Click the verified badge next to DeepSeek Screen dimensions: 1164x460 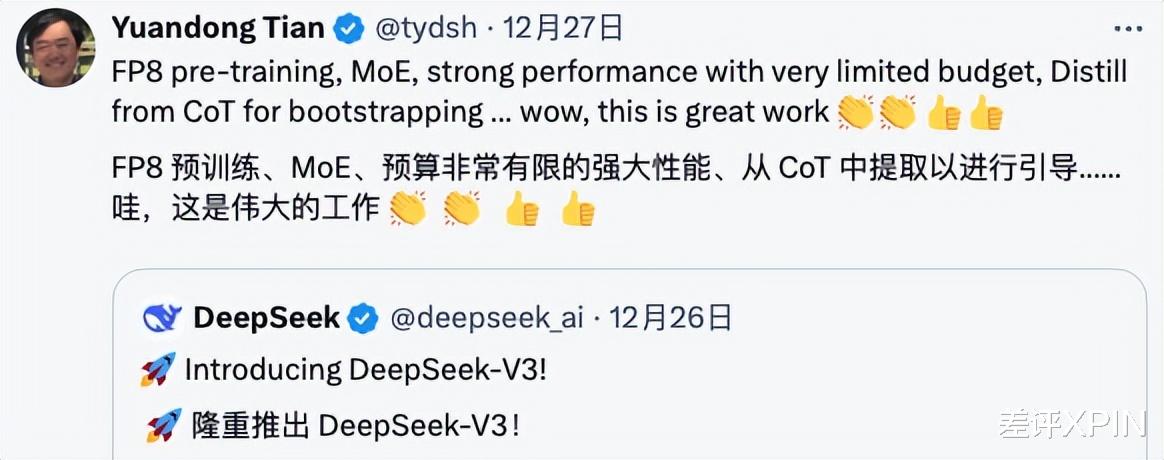point(362,319)
